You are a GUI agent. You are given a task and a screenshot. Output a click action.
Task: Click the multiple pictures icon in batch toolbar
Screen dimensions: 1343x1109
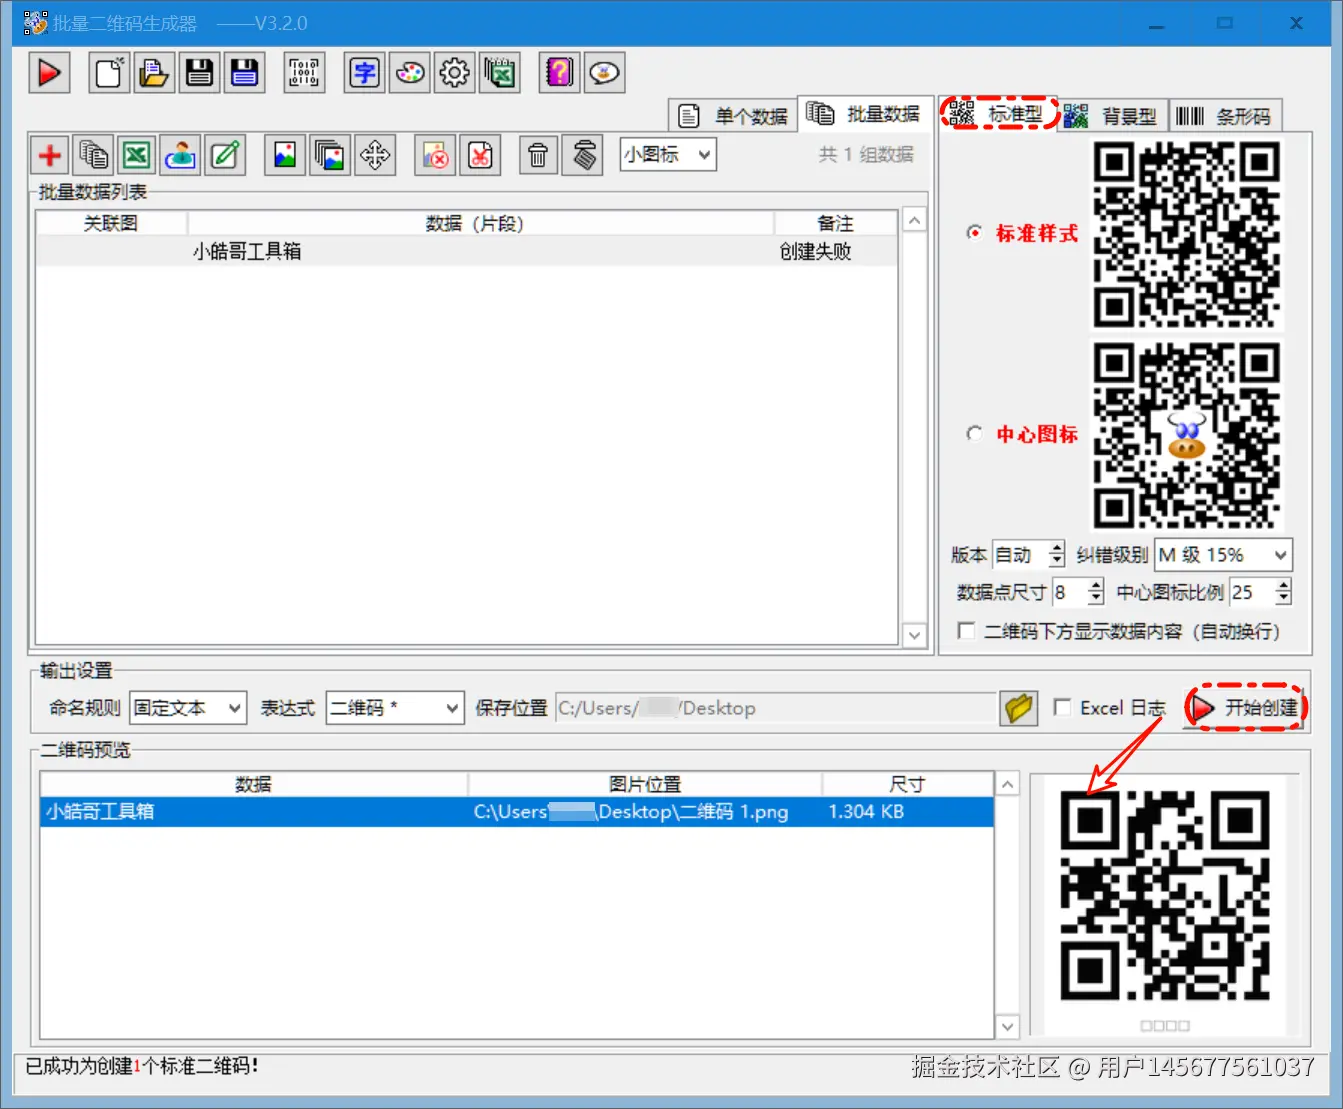[330, 155]
